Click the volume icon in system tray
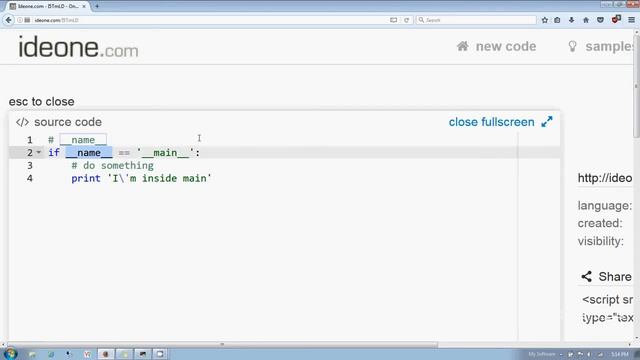The width and height of the screenshot is (640, 360). coord(589,354)
